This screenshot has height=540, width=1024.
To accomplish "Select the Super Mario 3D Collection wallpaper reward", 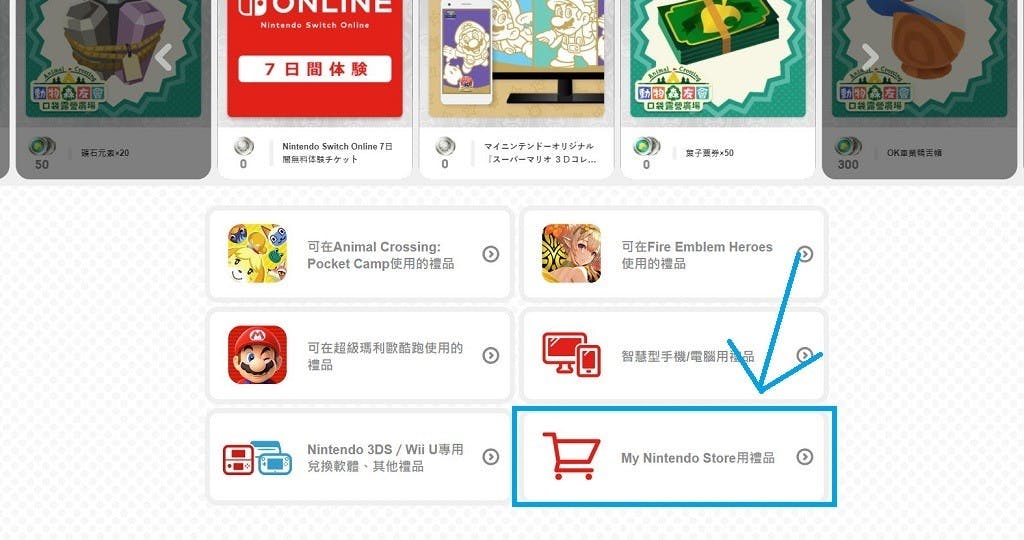I will point(516,89).
